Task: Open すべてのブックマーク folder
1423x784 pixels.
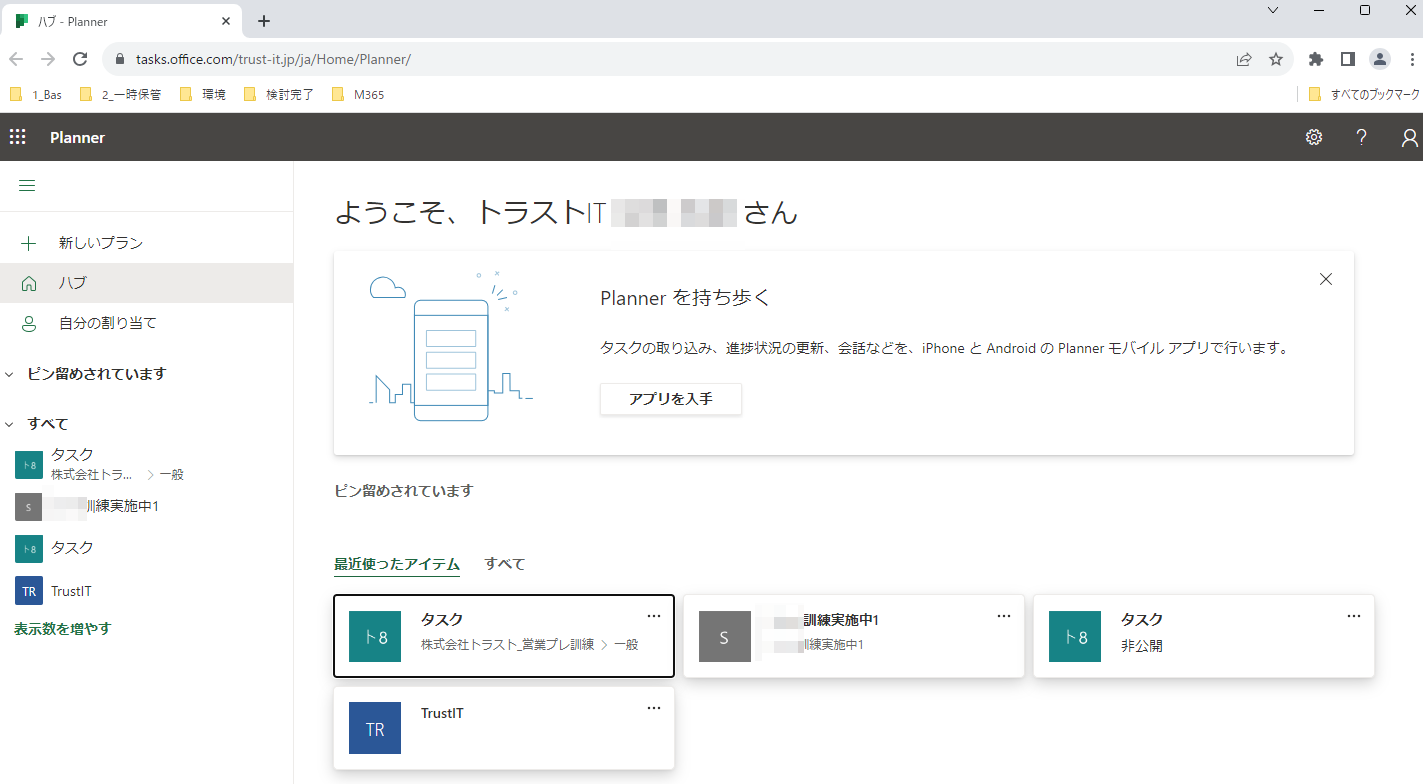Action: 1364,95
